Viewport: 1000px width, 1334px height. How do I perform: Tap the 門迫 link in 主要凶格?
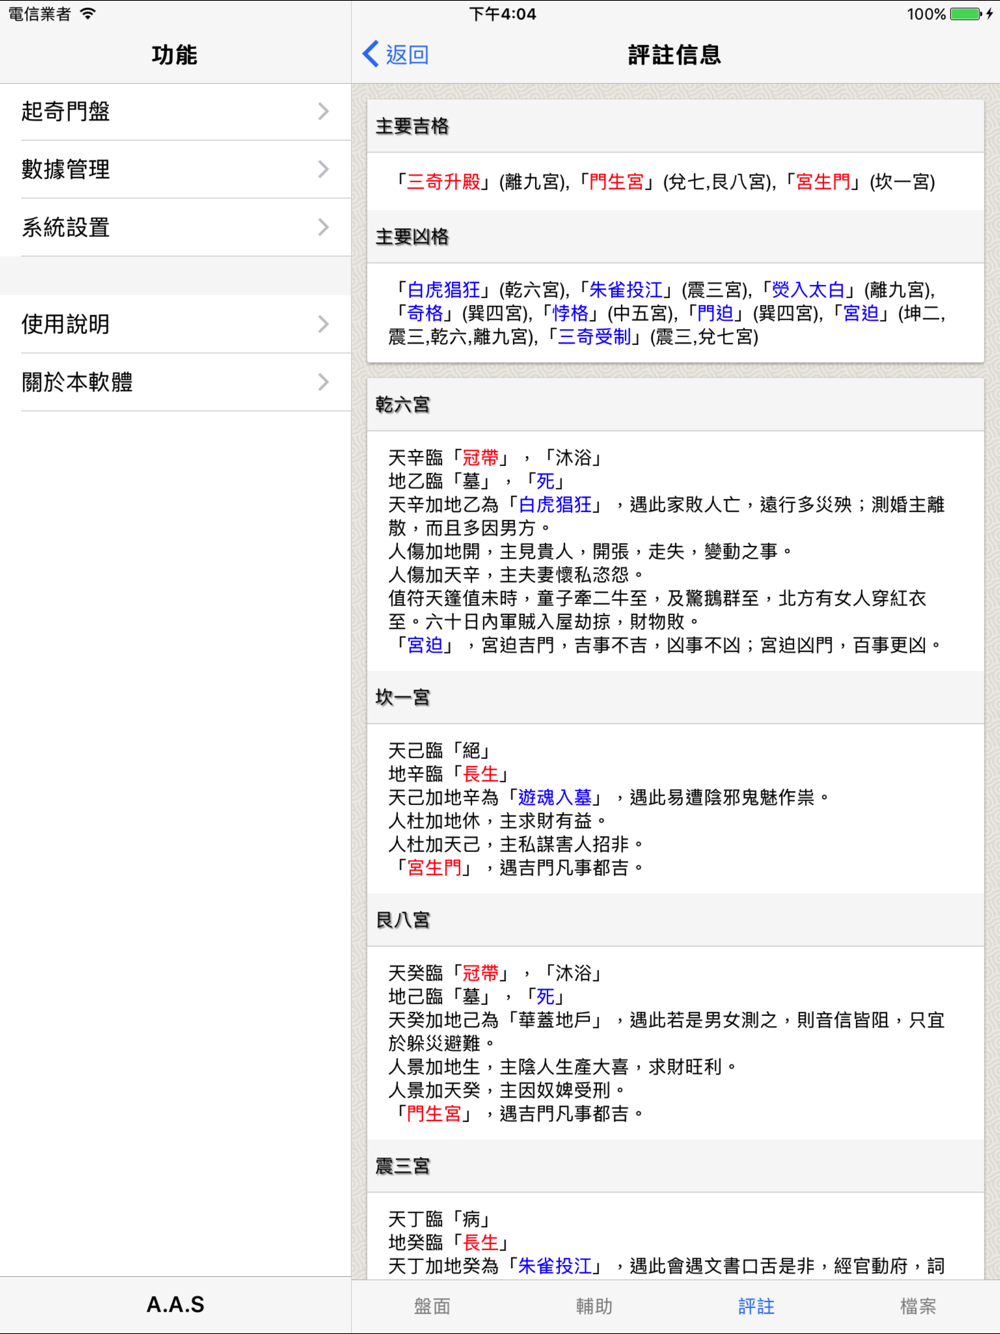(x=715, y=314)
